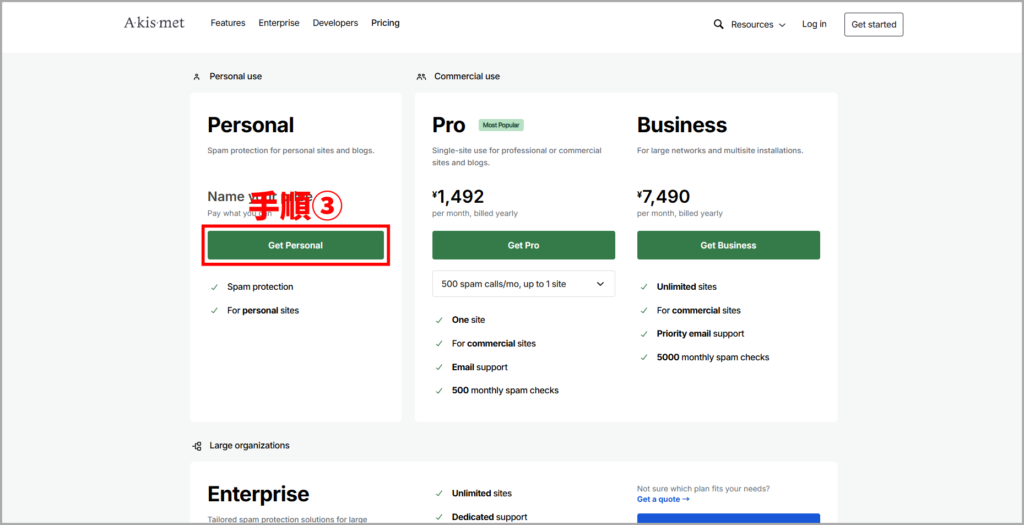The width and height of the screenshot is (1024, 525).
Task: Click checkmark beside Unlimited sites in Business
Action: (644, 287)
